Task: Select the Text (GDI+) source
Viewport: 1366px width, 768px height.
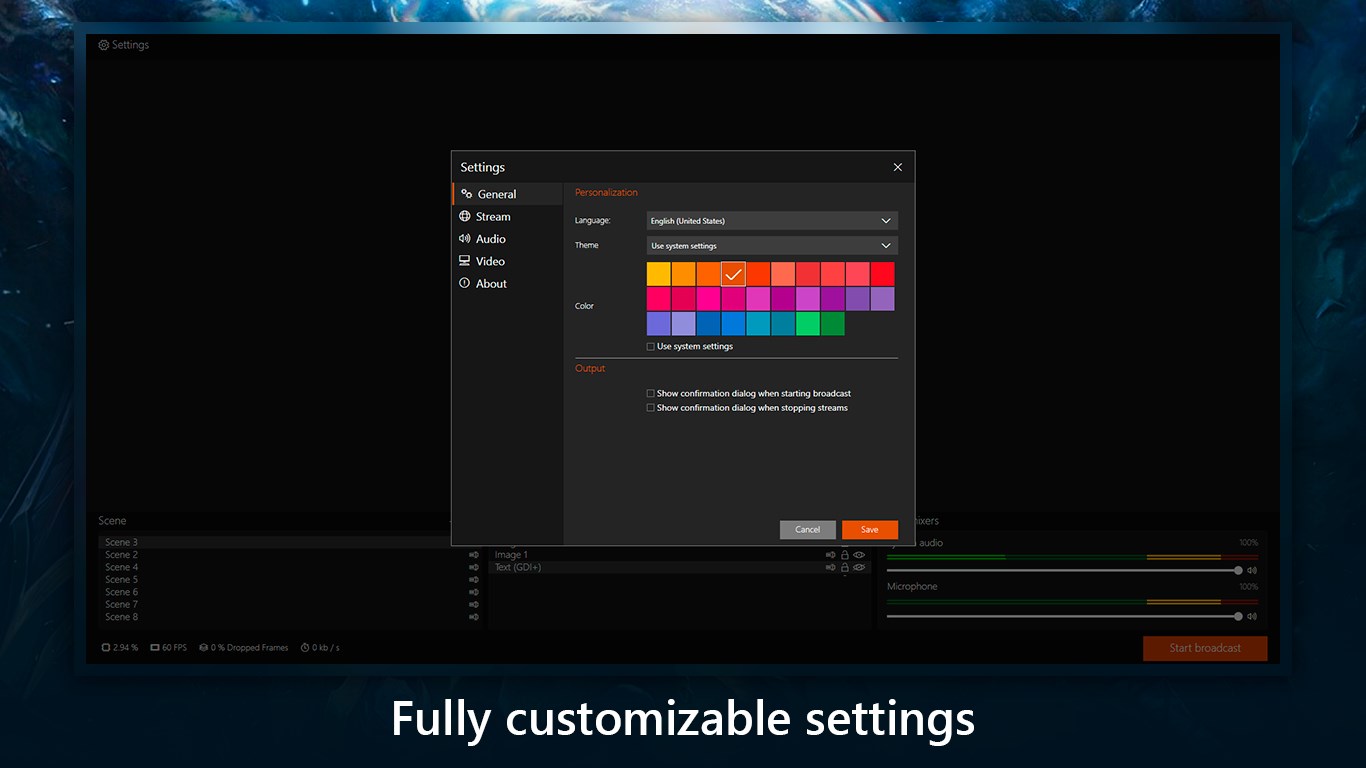Action: (680, 567)
